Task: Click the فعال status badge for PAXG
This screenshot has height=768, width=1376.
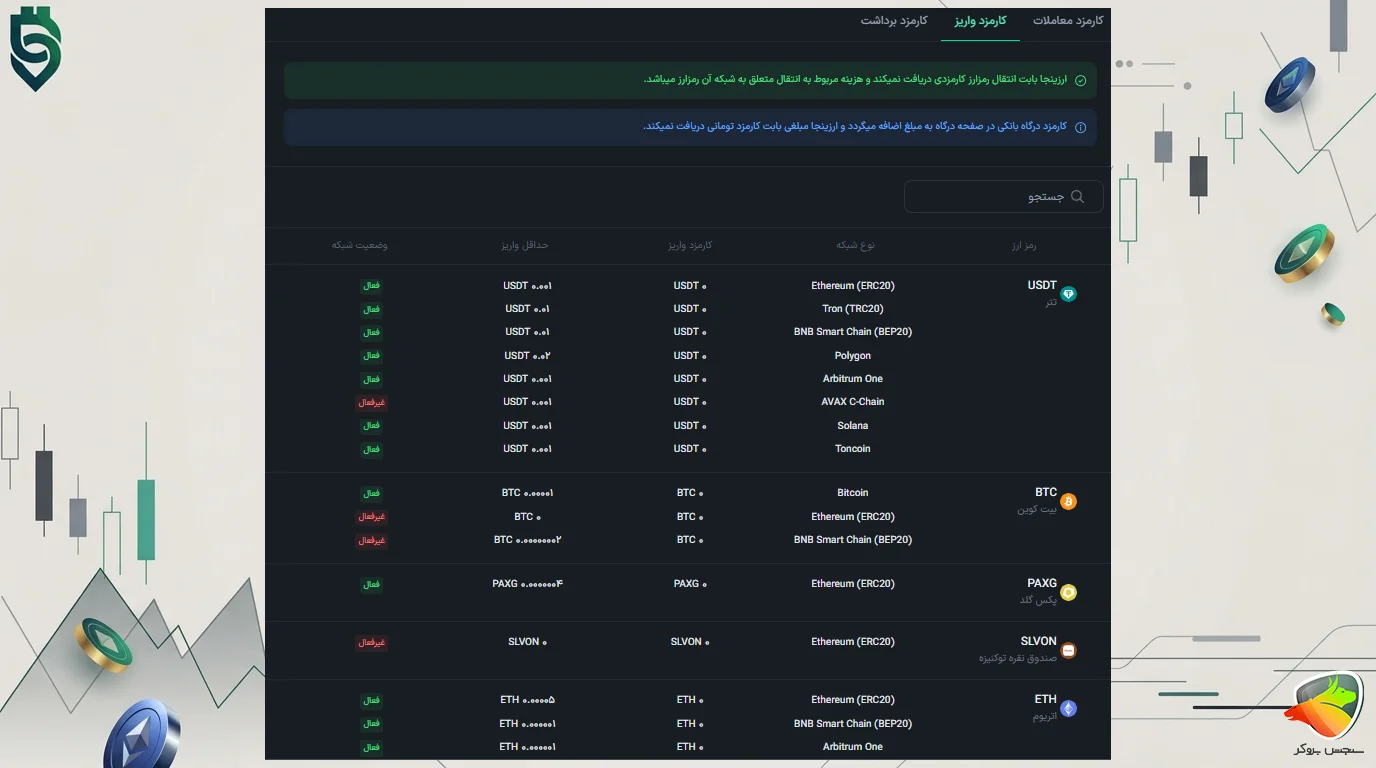Action: click(x=372, y=585)
